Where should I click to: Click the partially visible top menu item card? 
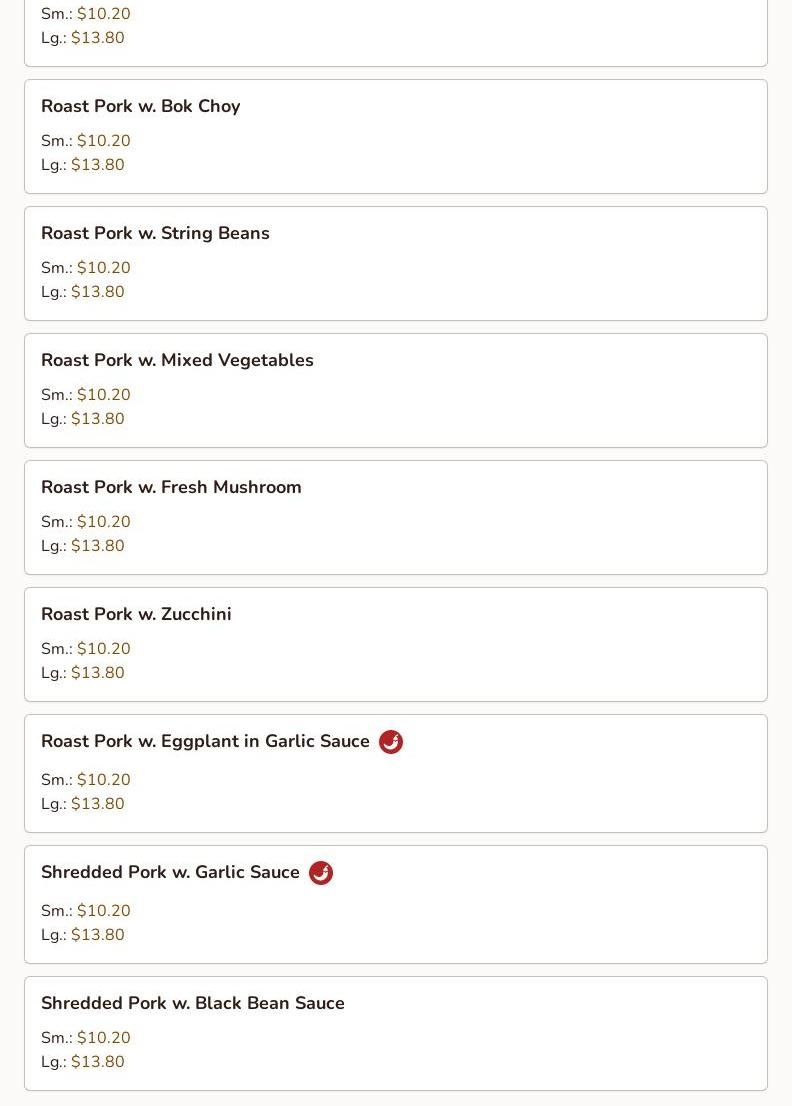click(x=396, y=30)
